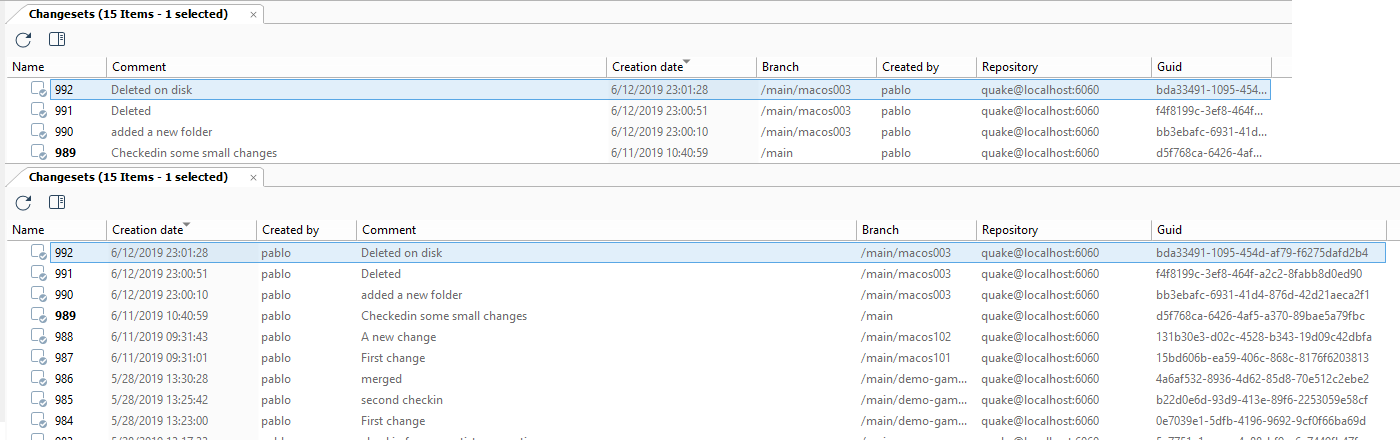Refresh the upper changesets list
1400x440 pixels.
point(24,40)
